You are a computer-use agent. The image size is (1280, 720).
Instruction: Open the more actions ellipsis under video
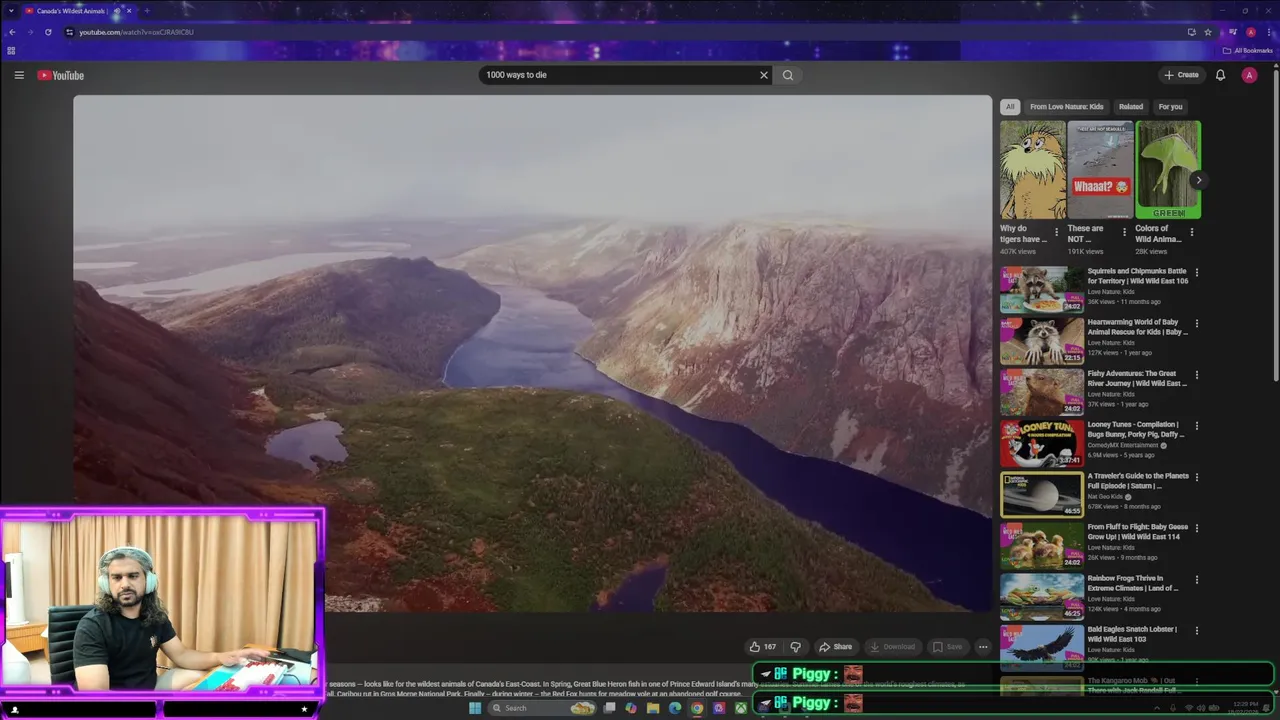coord(983,647)
